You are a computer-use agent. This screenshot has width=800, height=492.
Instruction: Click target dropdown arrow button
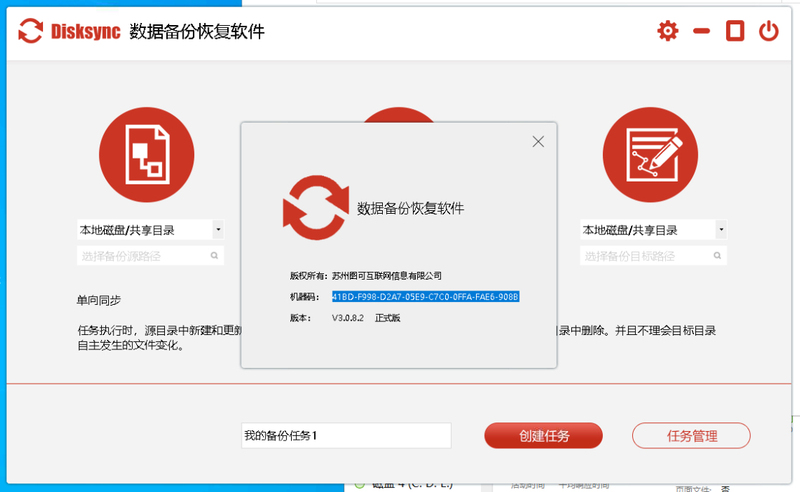click(x=721, y=230)
